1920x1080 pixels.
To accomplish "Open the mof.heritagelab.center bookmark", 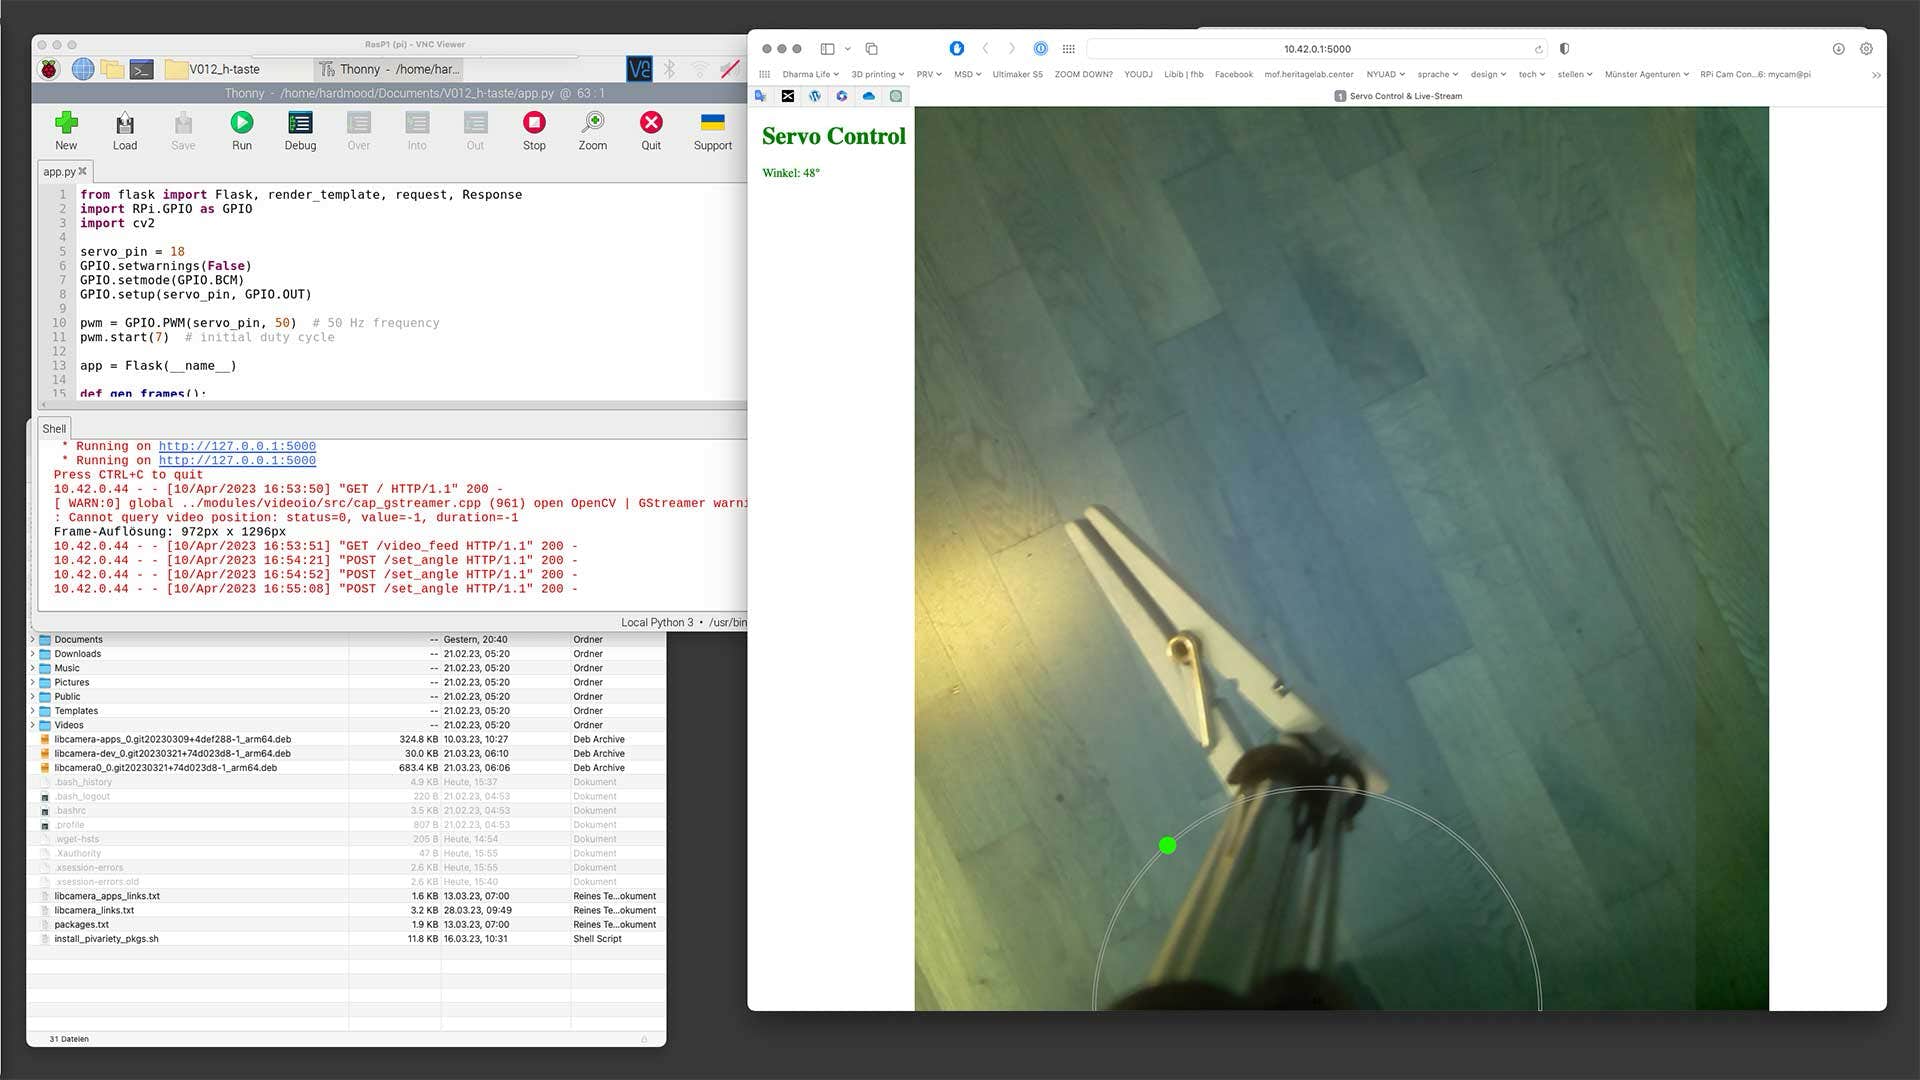I will [x=1308, y=74].
